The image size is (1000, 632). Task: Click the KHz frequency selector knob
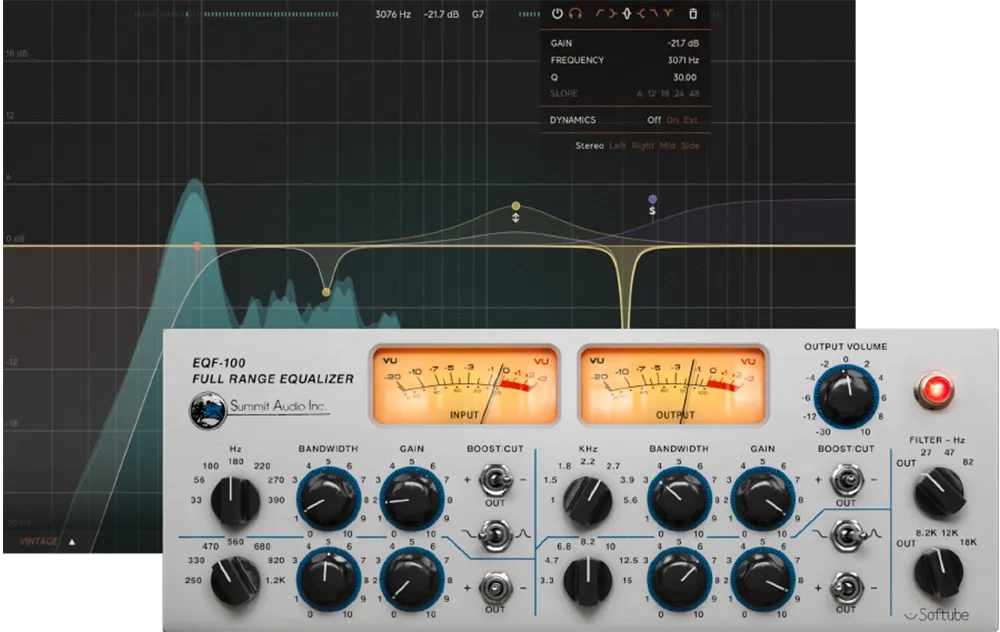[x=587, y=501]
